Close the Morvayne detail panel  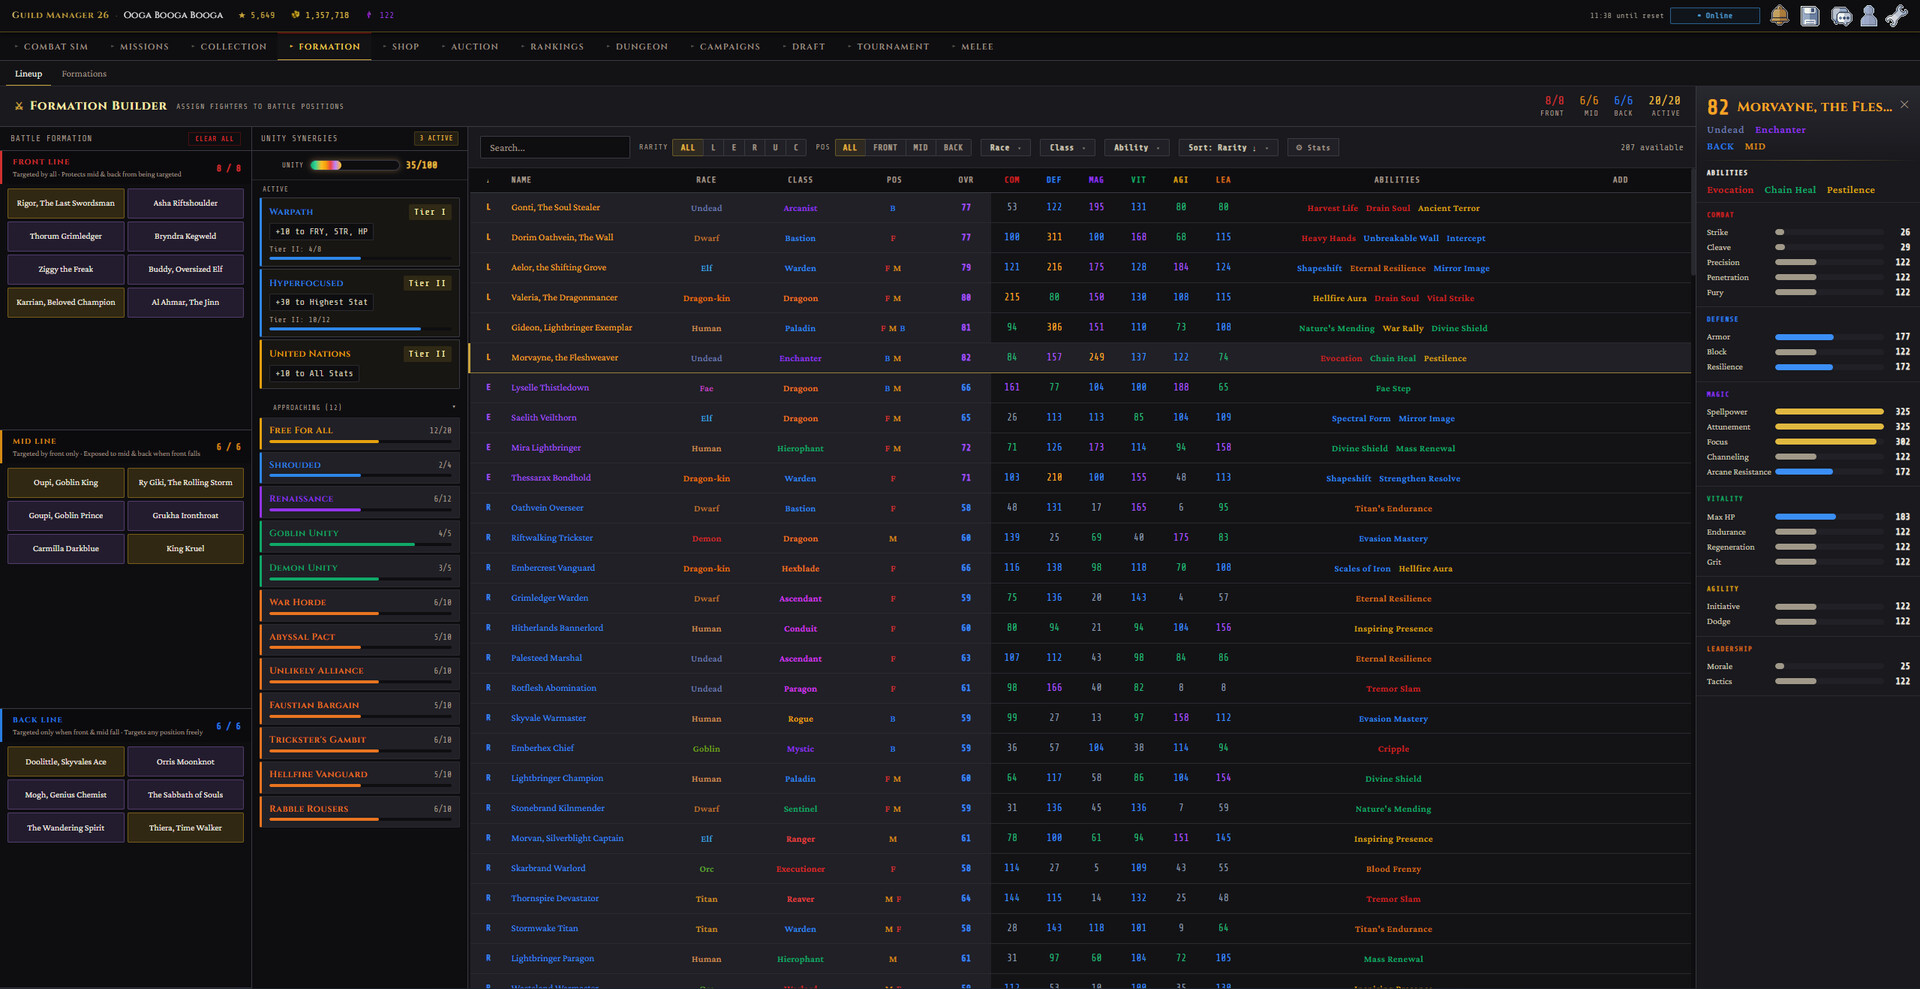tap(1904, 105)
